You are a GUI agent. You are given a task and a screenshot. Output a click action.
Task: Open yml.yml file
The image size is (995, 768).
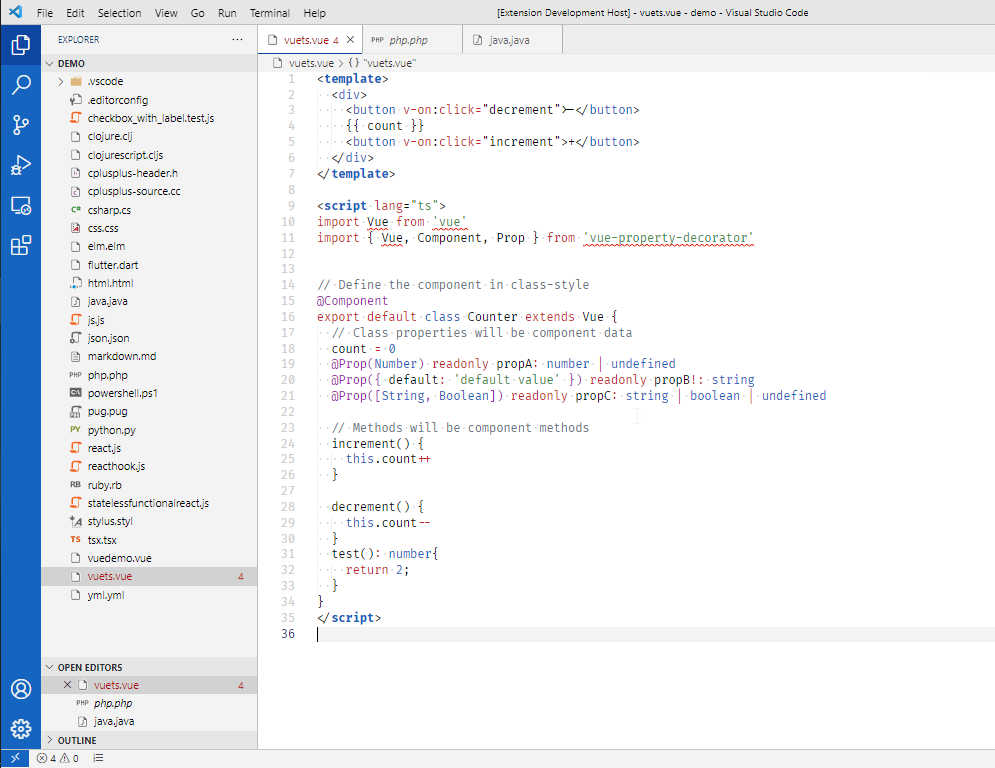pos(149,595)
